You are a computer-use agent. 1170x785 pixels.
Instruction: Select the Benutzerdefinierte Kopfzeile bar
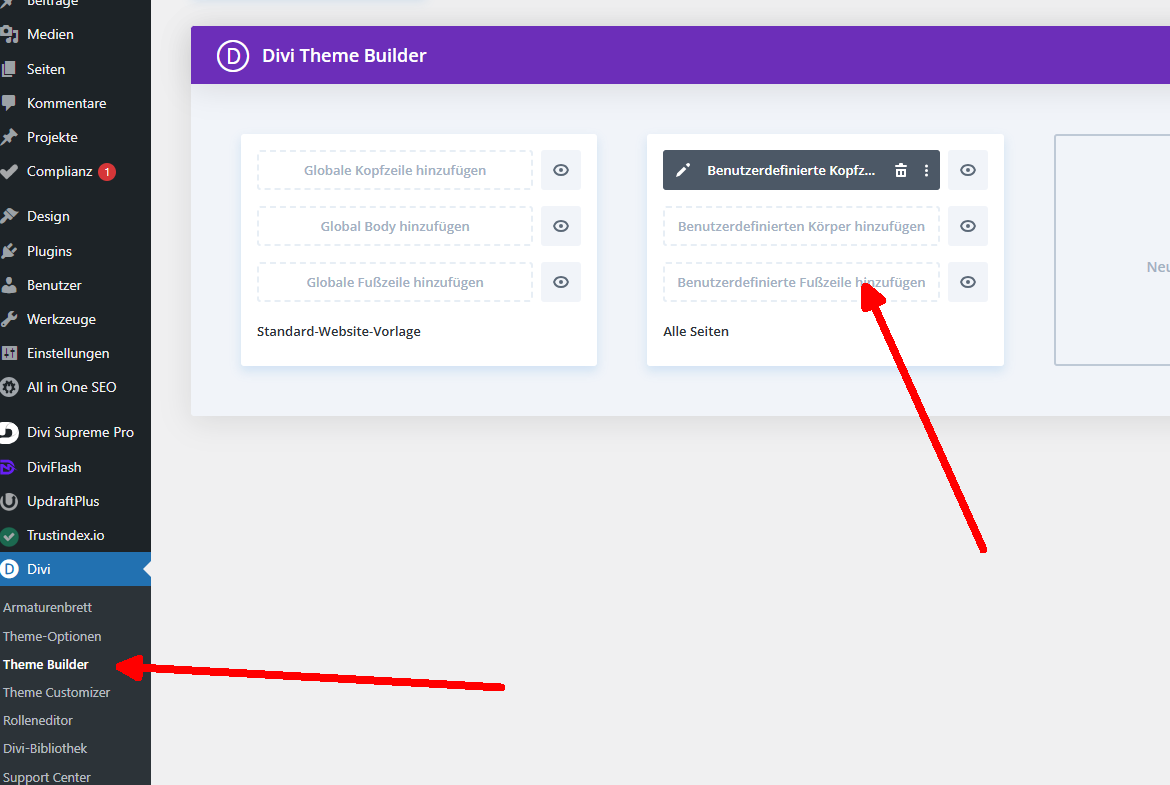point(801,170)
